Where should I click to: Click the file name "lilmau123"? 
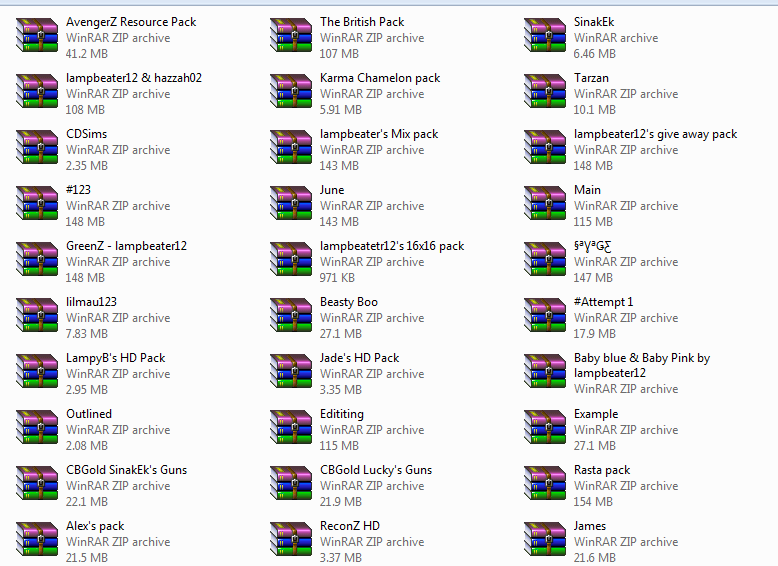click(x=91, y=303)
